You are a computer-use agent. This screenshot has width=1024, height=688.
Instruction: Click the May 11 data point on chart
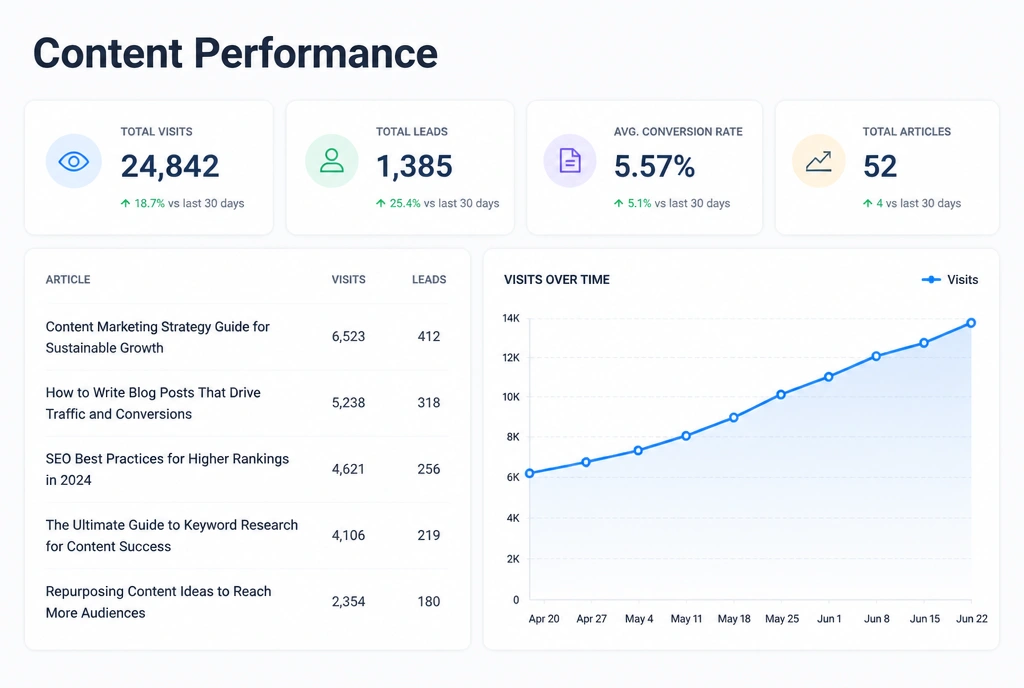pyautogui.click(x=686, y=436)
